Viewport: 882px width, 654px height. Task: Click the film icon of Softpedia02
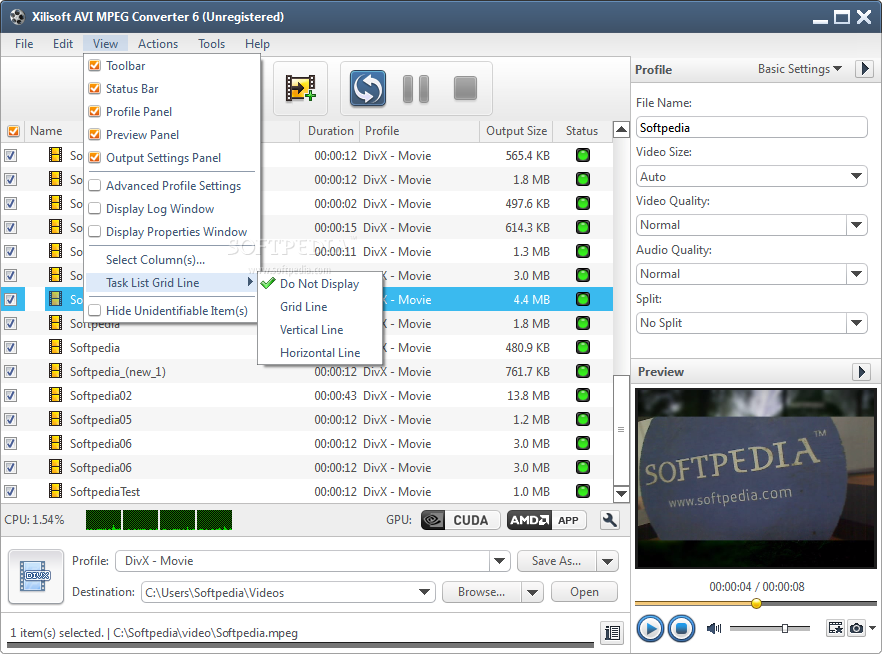pos(55,395)
